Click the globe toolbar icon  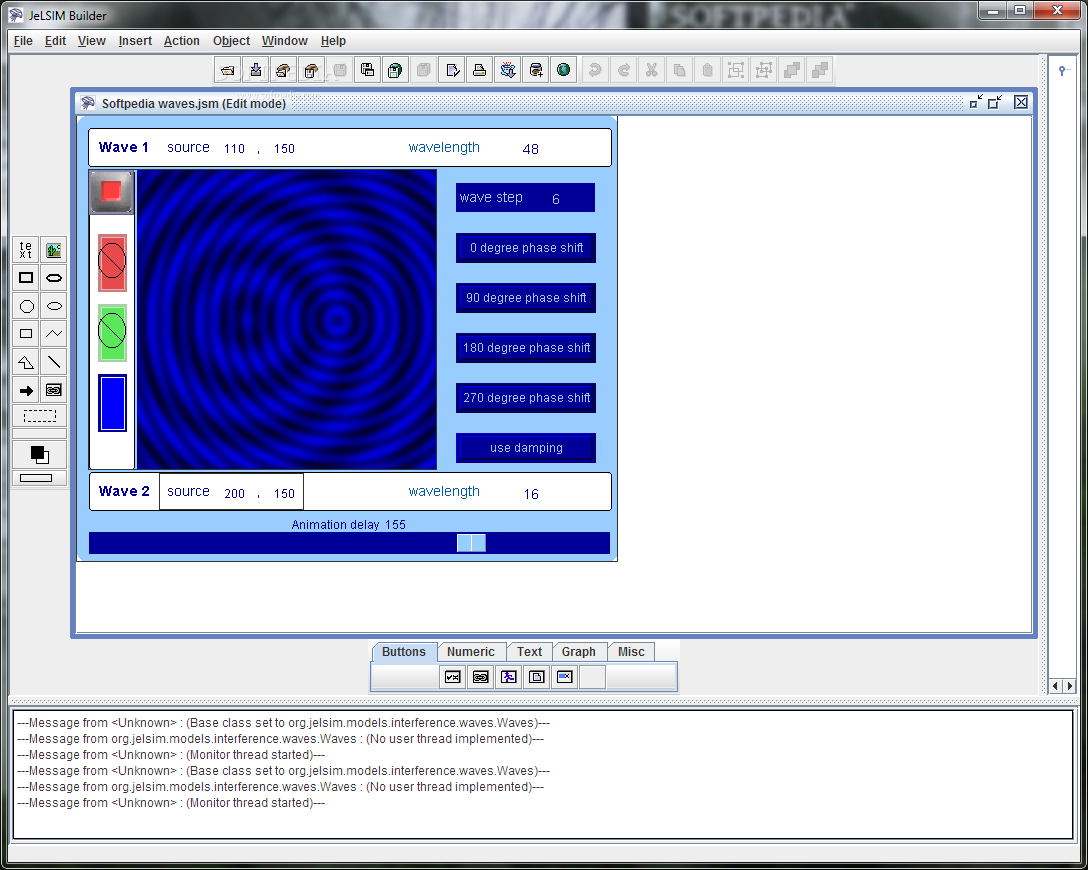(x=563, y=70)
